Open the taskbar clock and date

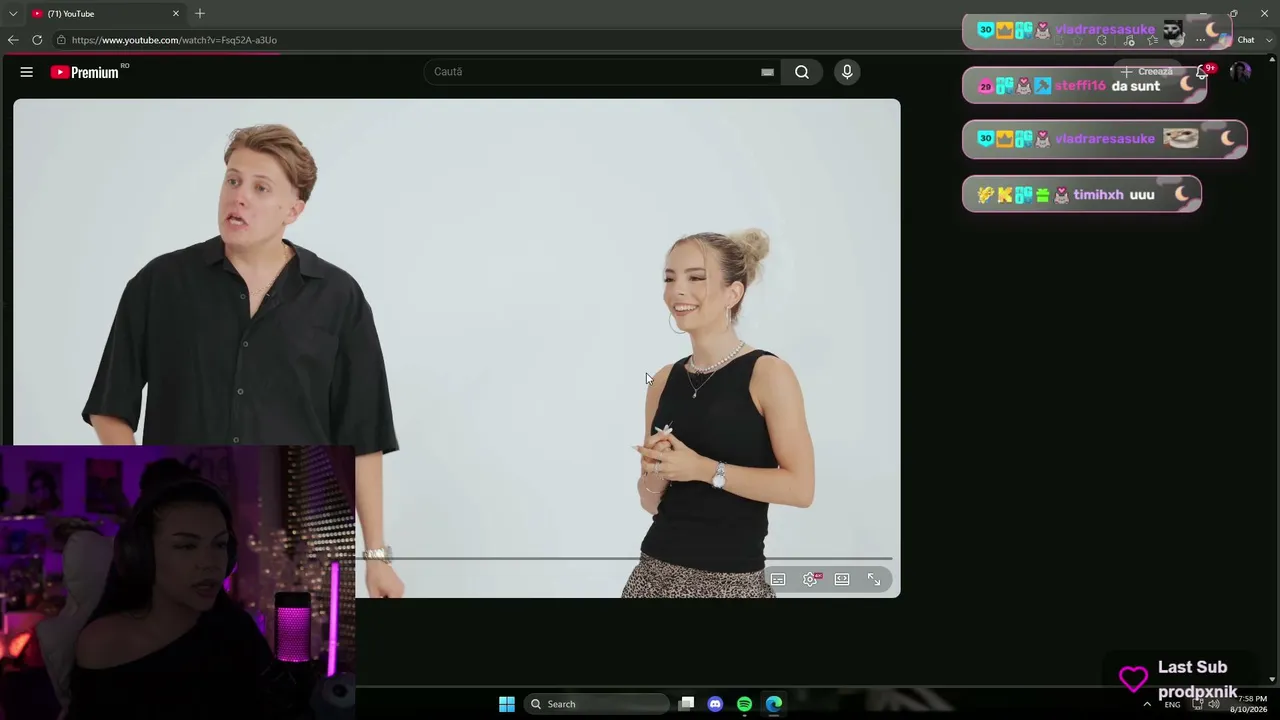click(1249, 704)
